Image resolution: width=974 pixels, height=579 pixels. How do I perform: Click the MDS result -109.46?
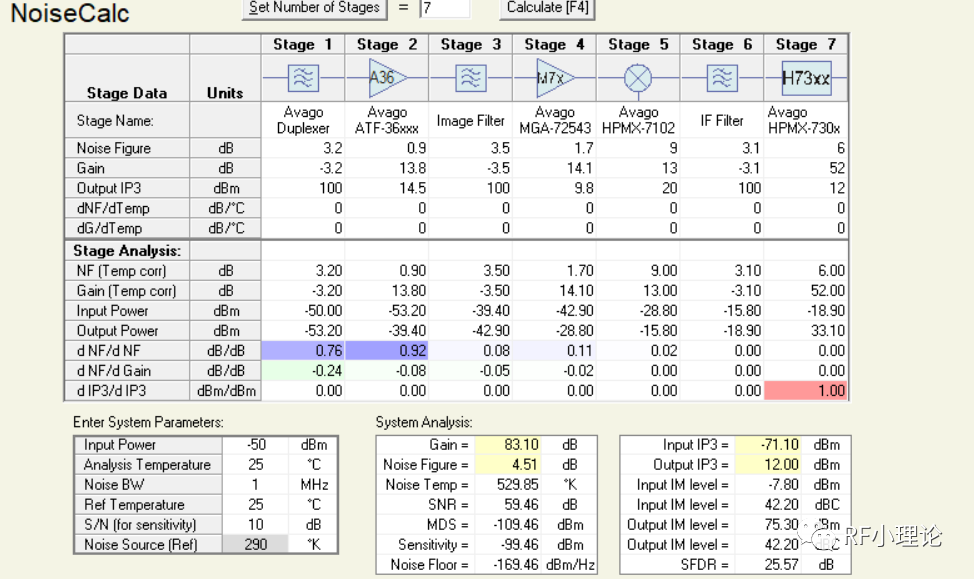[x=507, y=524]
